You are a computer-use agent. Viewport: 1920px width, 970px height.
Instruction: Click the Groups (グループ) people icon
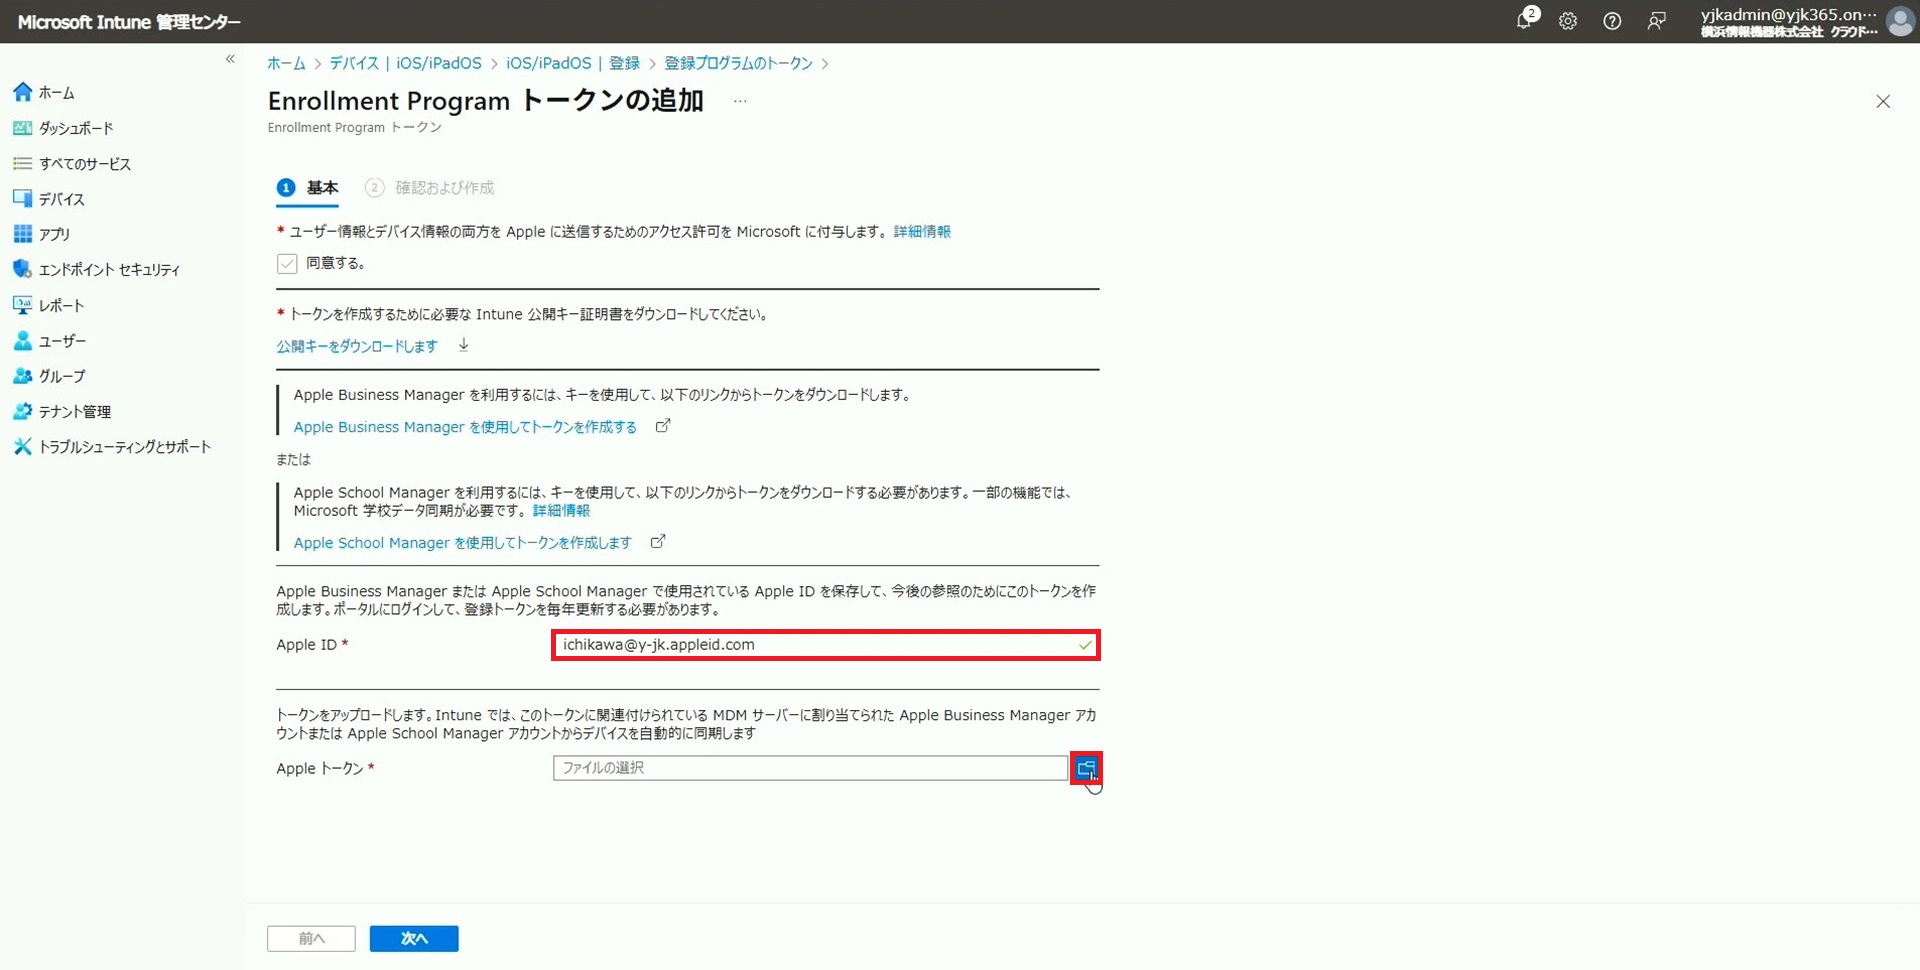[22, 376]
